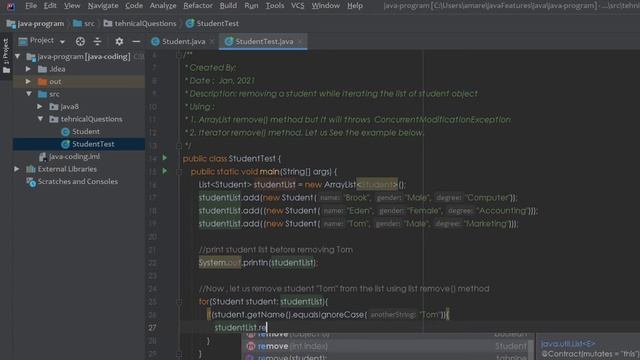Click ArrayList in studentList declaration
640x360 pixels.
tap(340, 185)
